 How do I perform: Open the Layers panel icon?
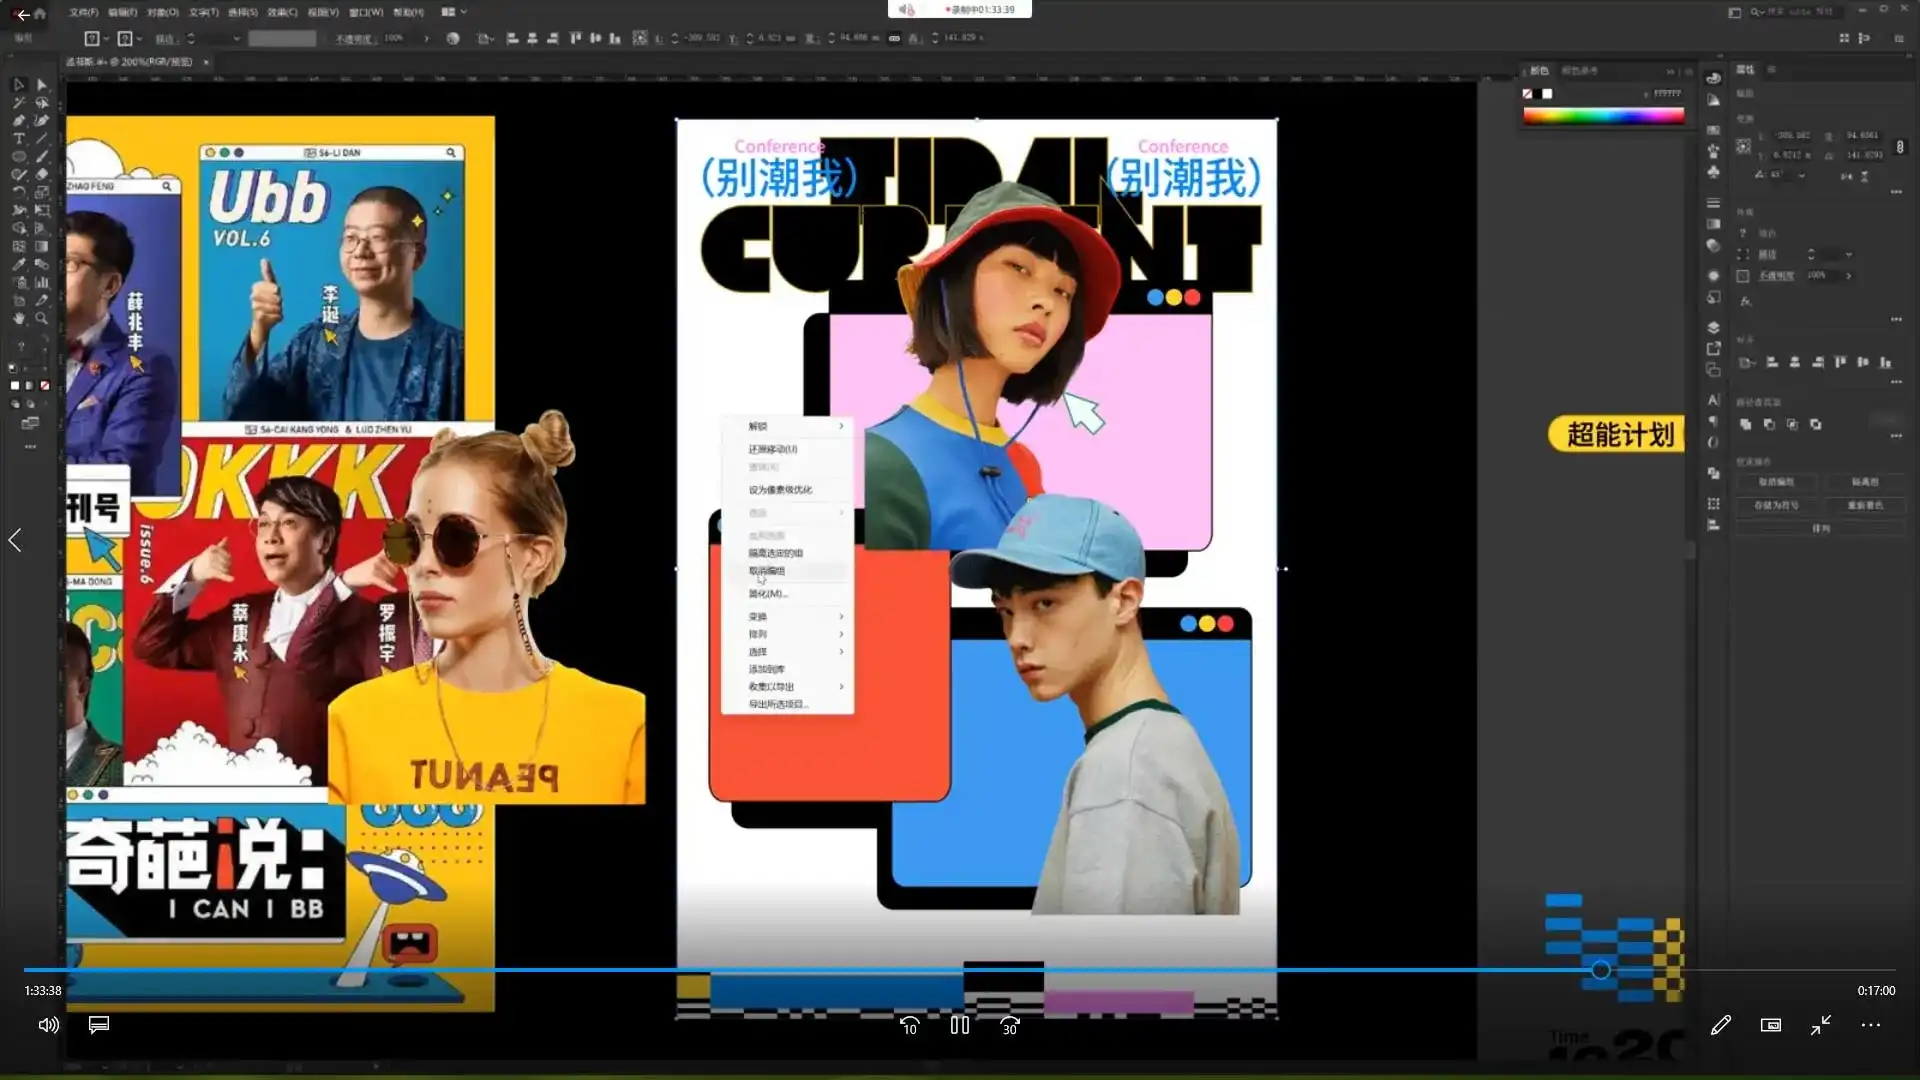click(1713, 327)
